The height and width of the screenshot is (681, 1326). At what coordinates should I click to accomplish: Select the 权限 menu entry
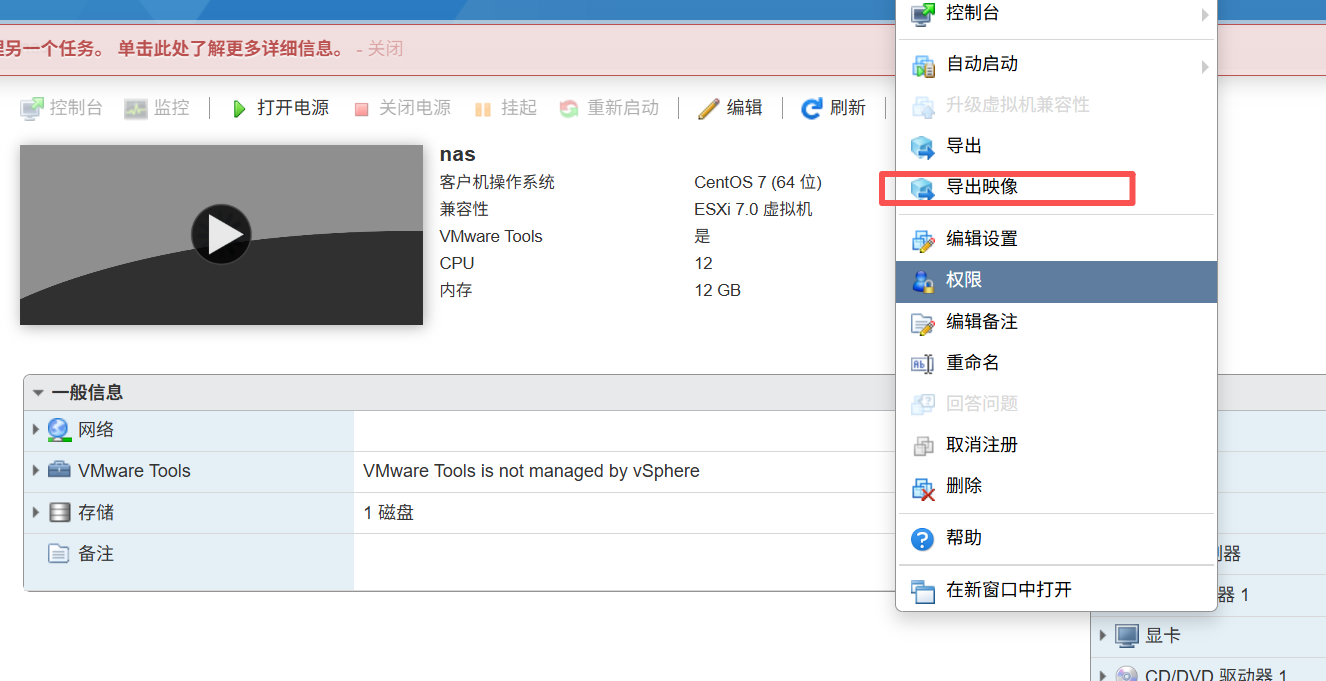[1056, 281]
